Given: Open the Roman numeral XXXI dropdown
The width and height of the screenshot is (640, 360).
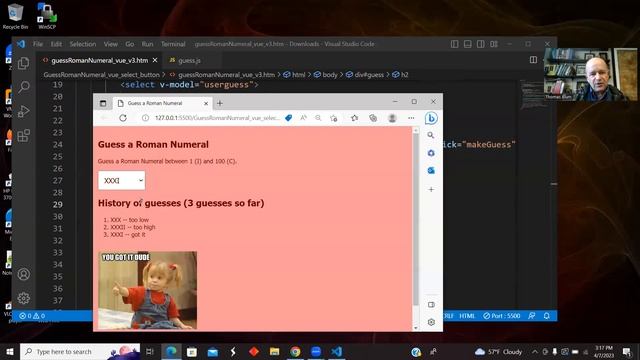Looking at the screenshot, I should pyautogui.click(x=122, y=180).
